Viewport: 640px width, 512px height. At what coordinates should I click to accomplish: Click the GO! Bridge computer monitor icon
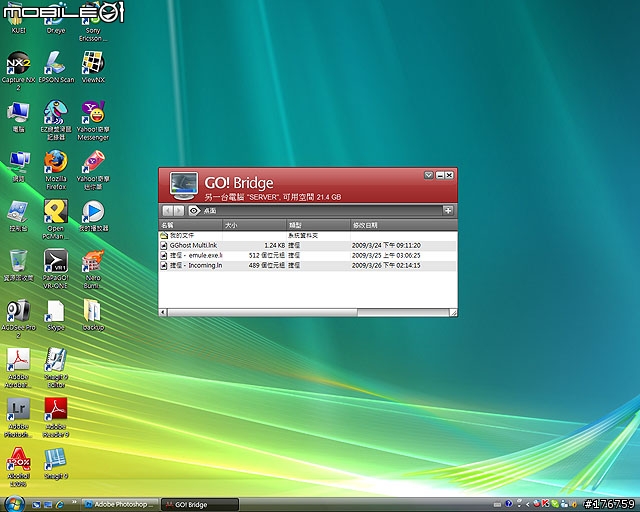coord(184,186)
